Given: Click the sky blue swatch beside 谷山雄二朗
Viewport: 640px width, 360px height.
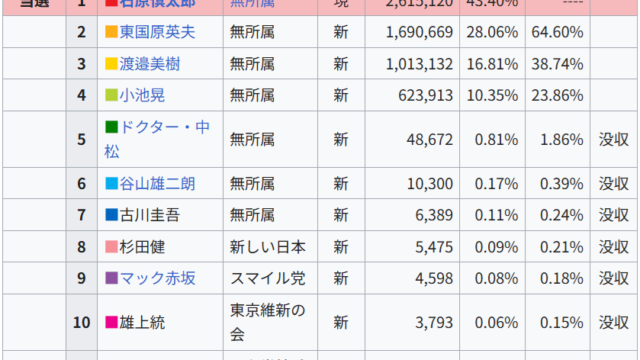Looking at the screenshot, I should 111,183.
